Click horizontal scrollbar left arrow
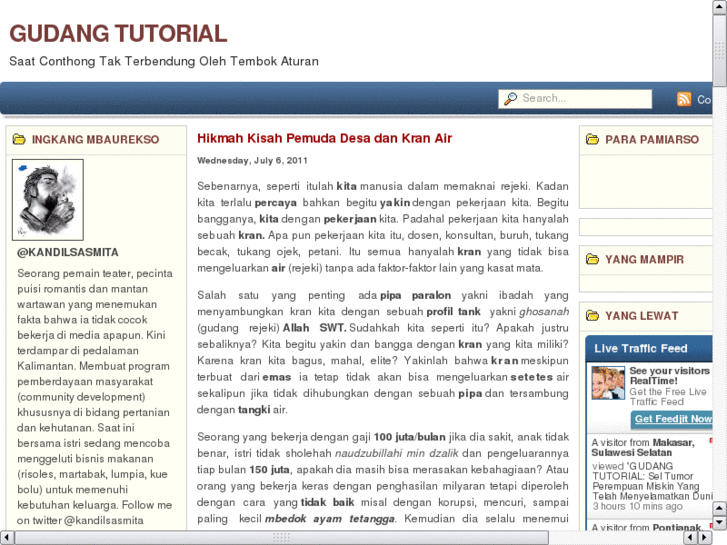The image size is (727, 545). (x=6, y=538)
